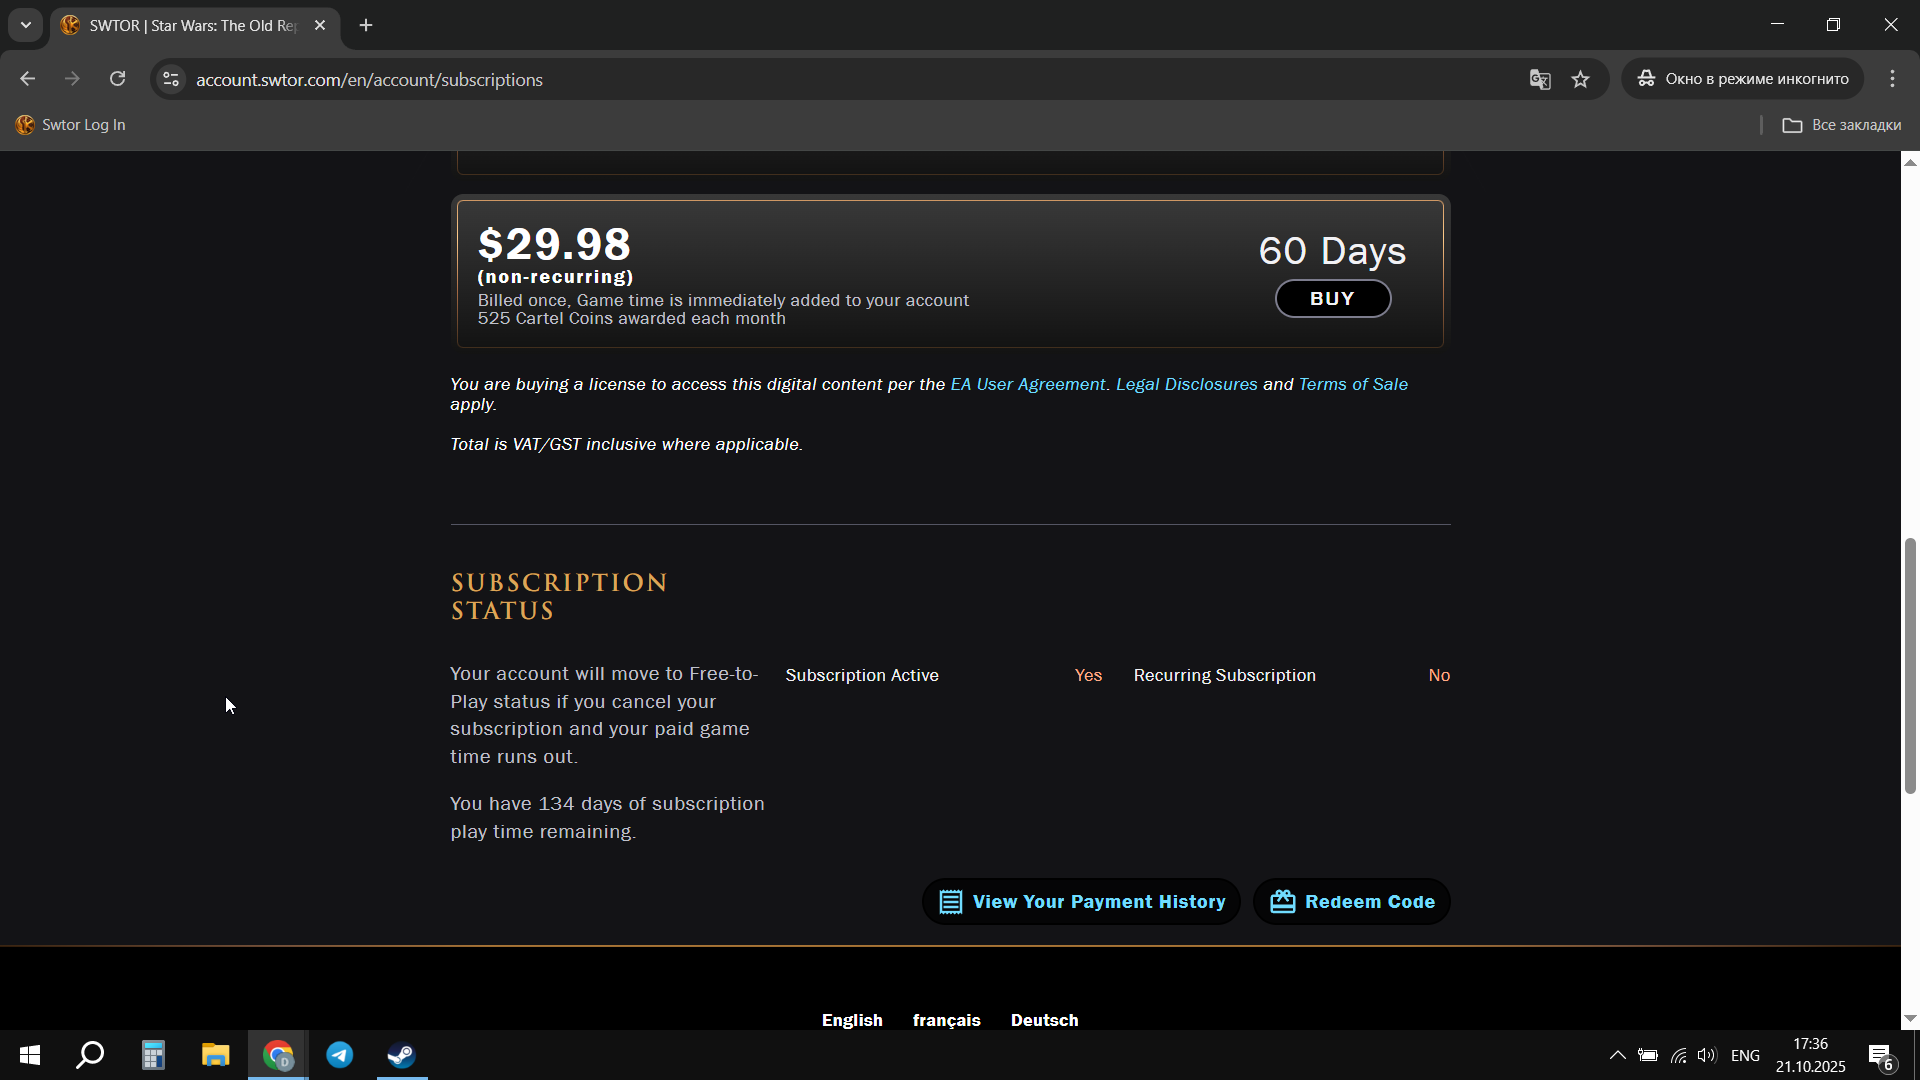Screen dimensions: 1920x1080
Task: Expand the tab search dropdown
Action: point(26,25)
